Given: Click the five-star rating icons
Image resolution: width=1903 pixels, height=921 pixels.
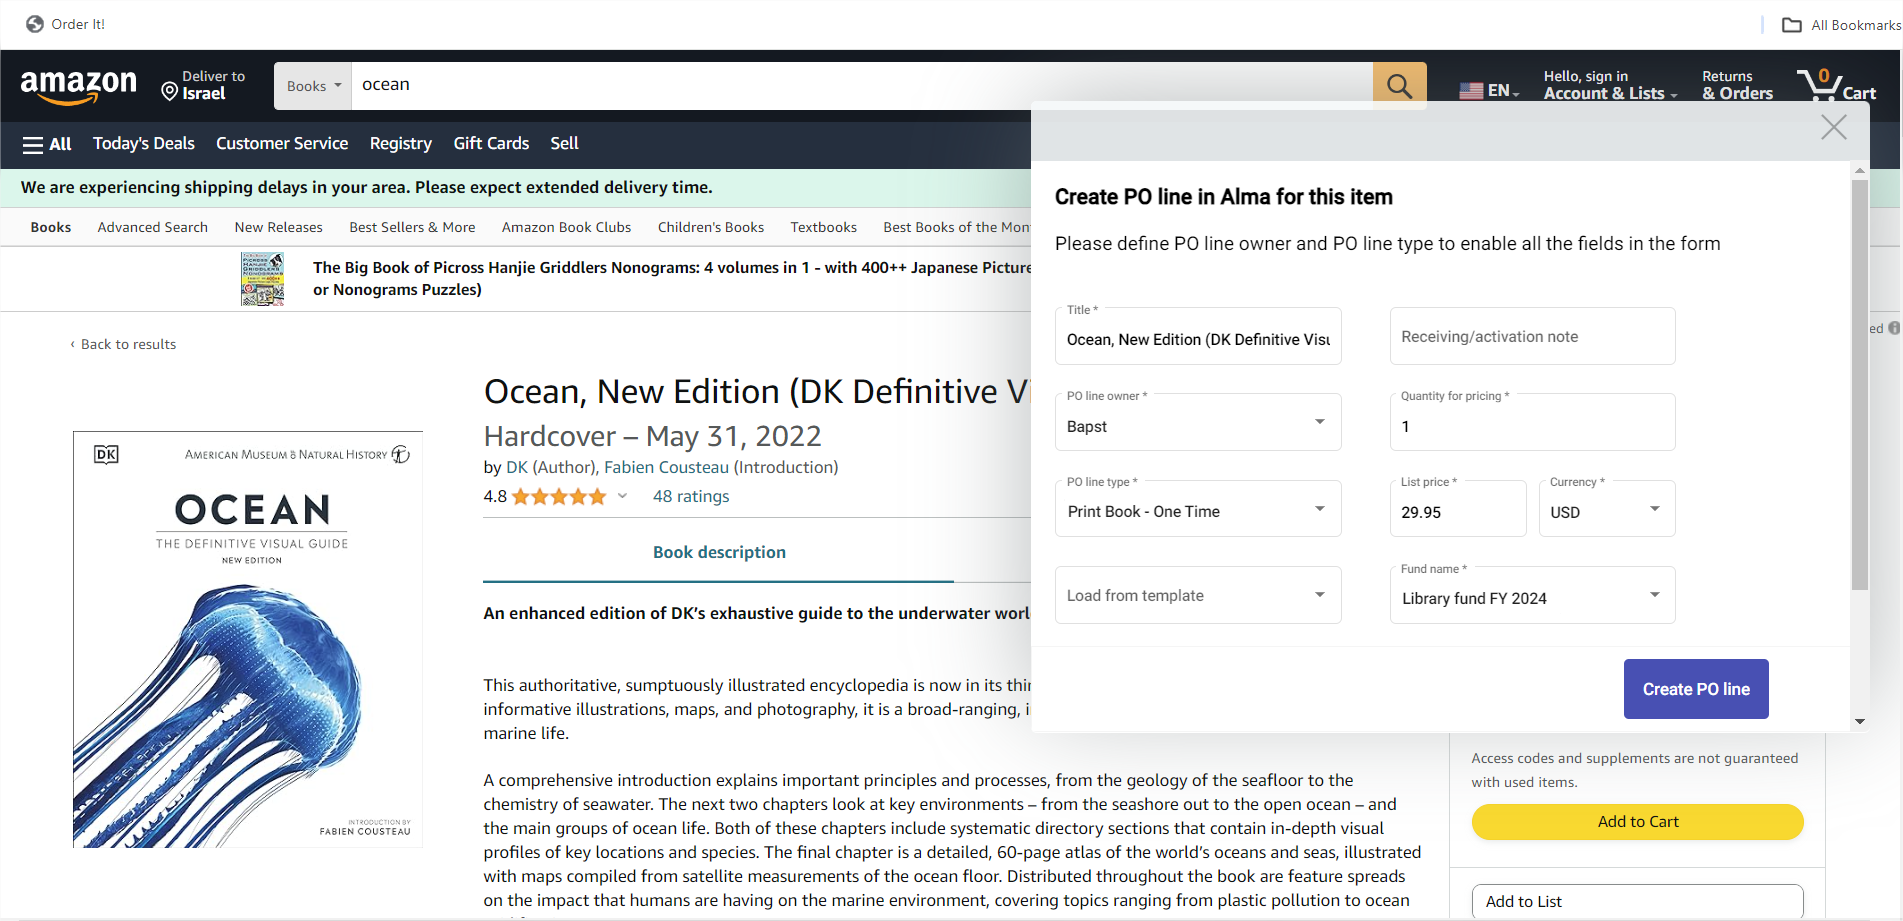Looking at the screenshot, I should coord(559,497).
